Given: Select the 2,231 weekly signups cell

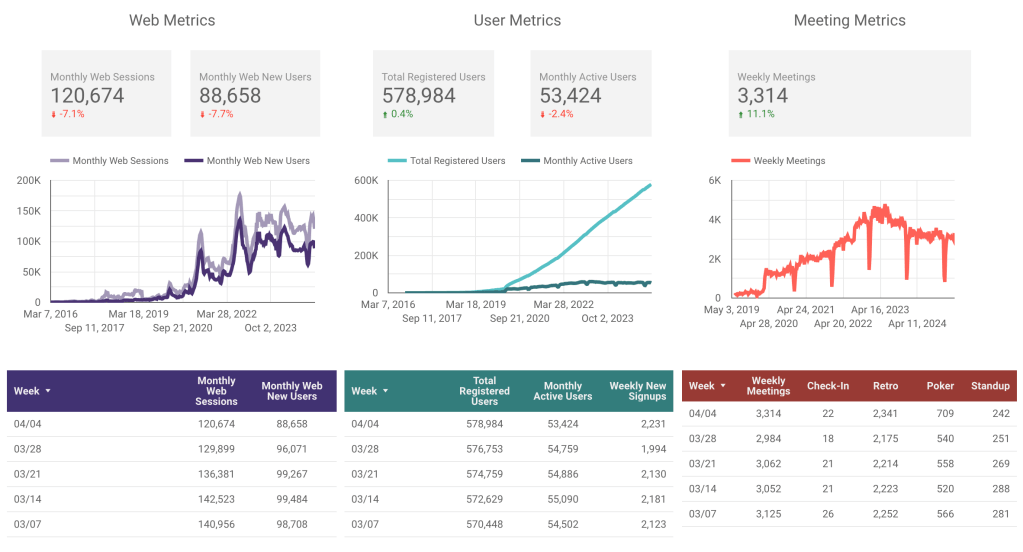Looking at the screenshot, I should click(653, 424).
